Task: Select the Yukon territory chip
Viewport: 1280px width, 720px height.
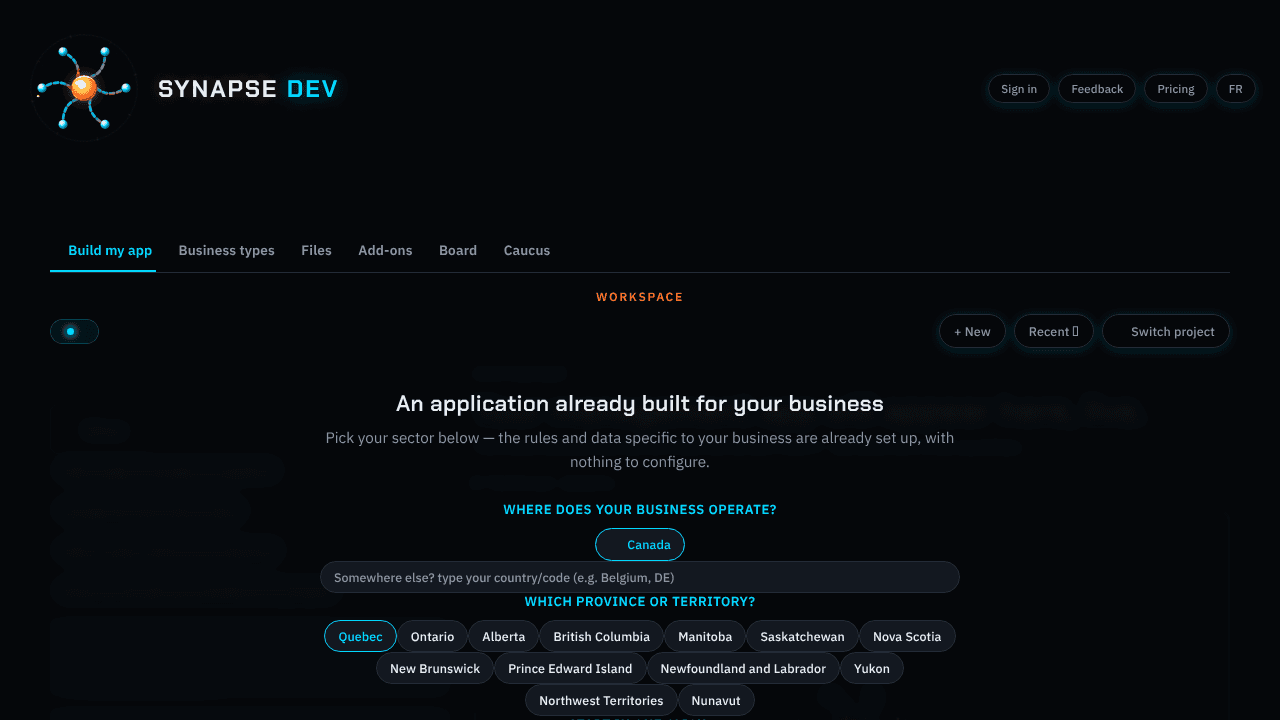Action: [x=872, y=669]
